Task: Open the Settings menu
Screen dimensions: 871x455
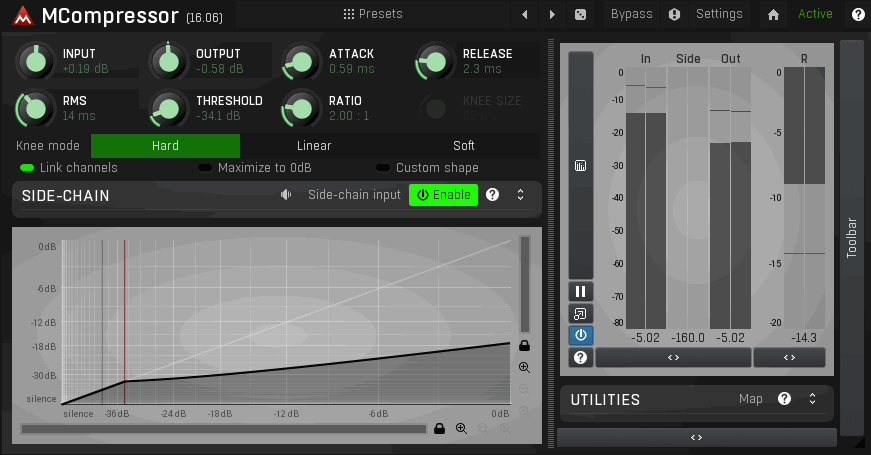Action: coord(719,14)
